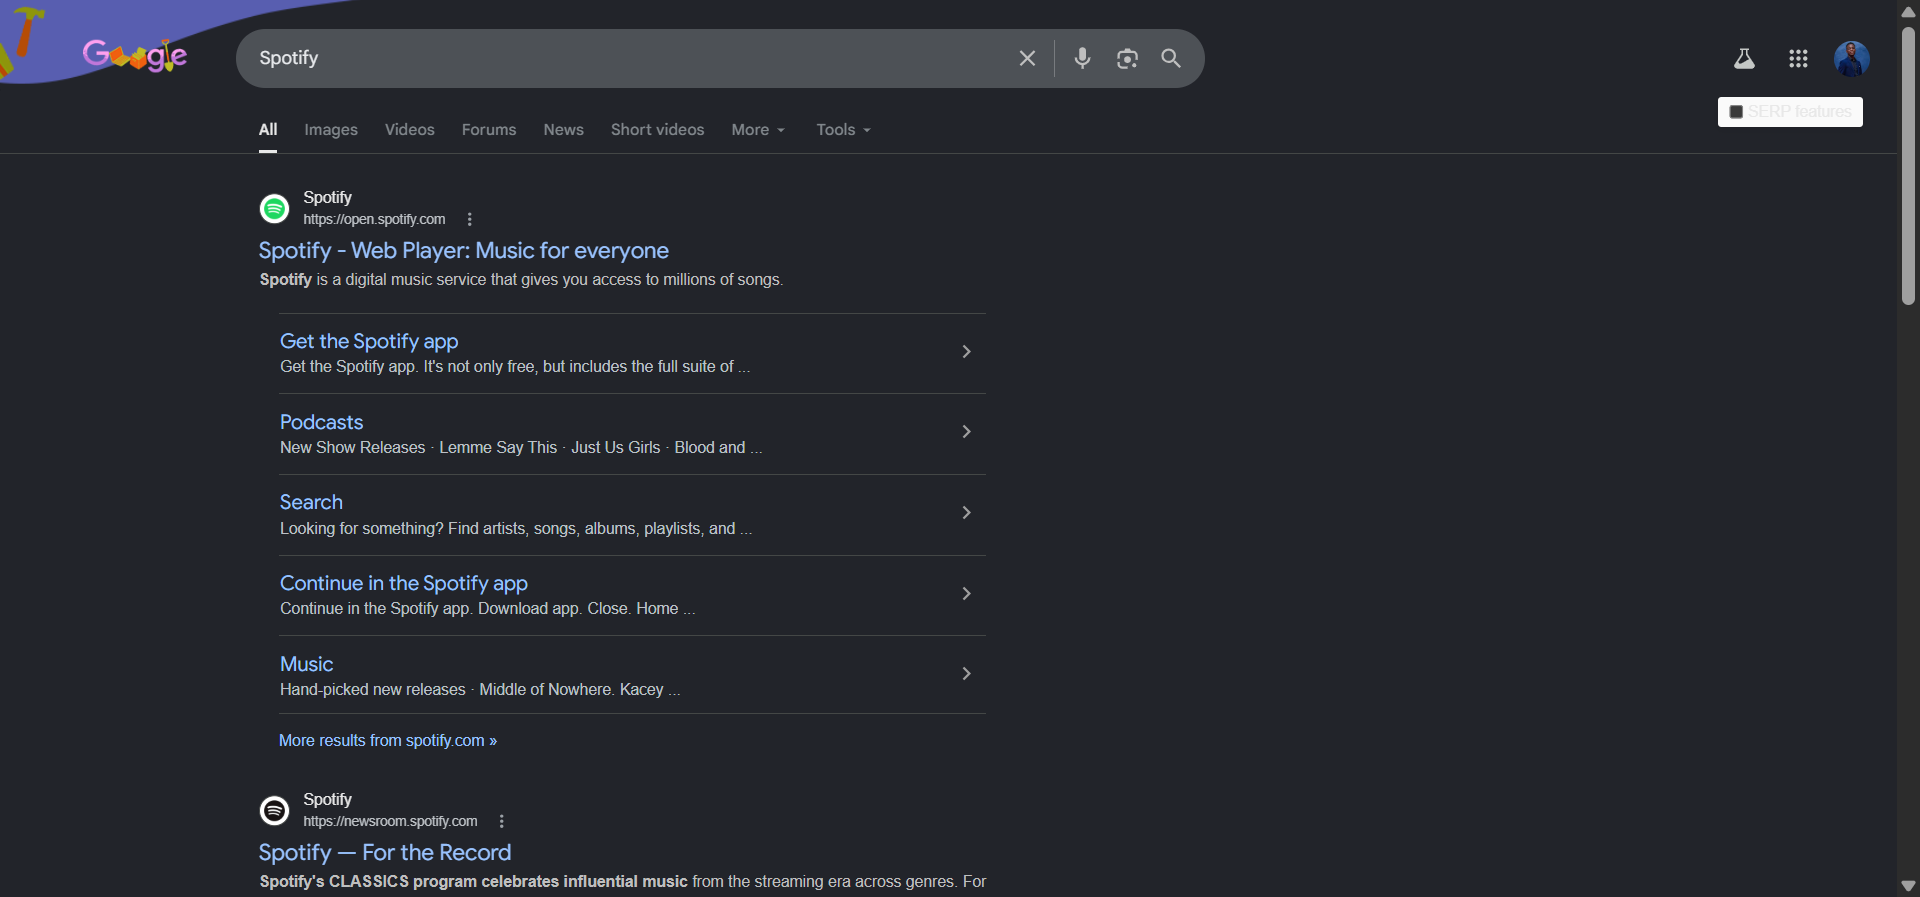1920x897 pixels.
Task: Open Spotify — For the Record result
Action: (x=385, y=853)
